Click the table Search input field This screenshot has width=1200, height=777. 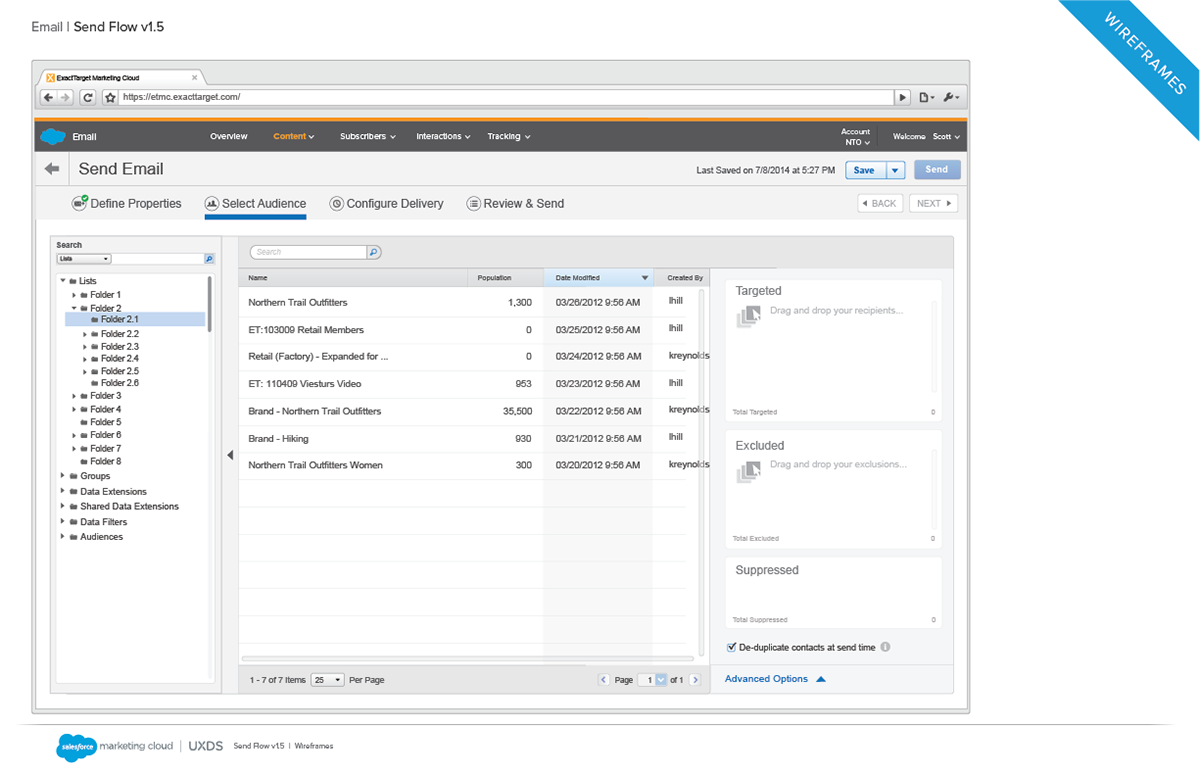tap(308, 253)
